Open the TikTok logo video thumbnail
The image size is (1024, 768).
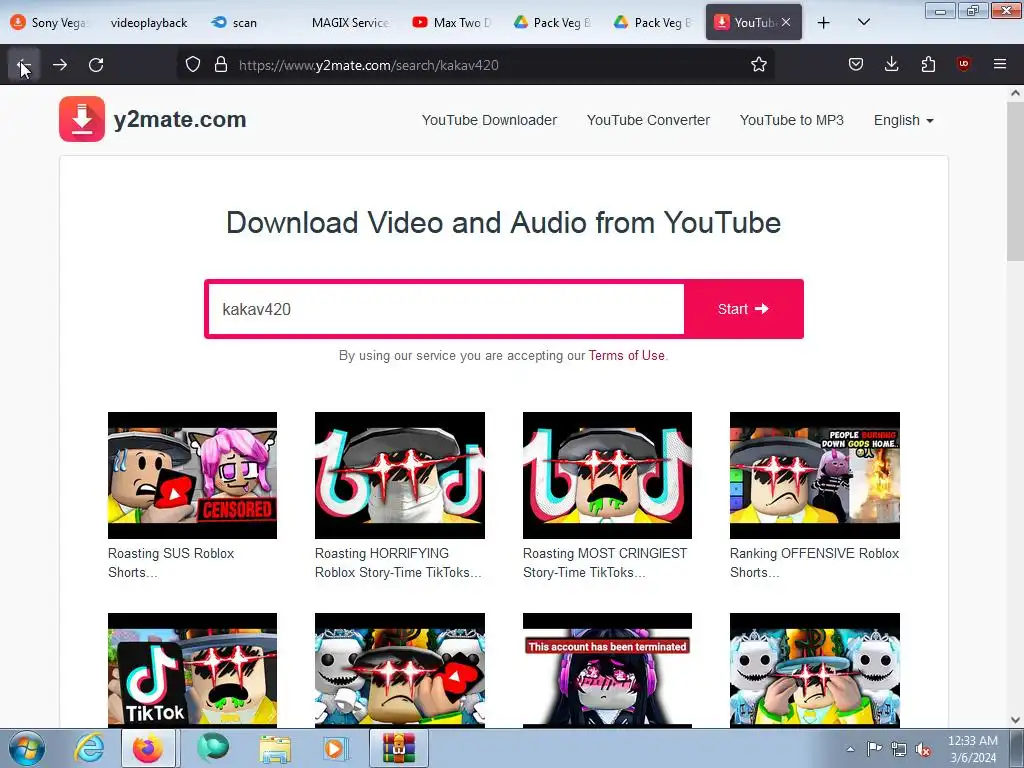tap(192, 670)
